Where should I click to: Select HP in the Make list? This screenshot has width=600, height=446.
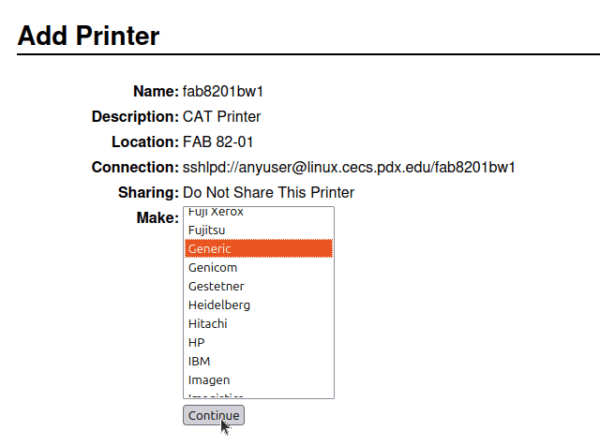pyautogui.click(x=196, y=342)
